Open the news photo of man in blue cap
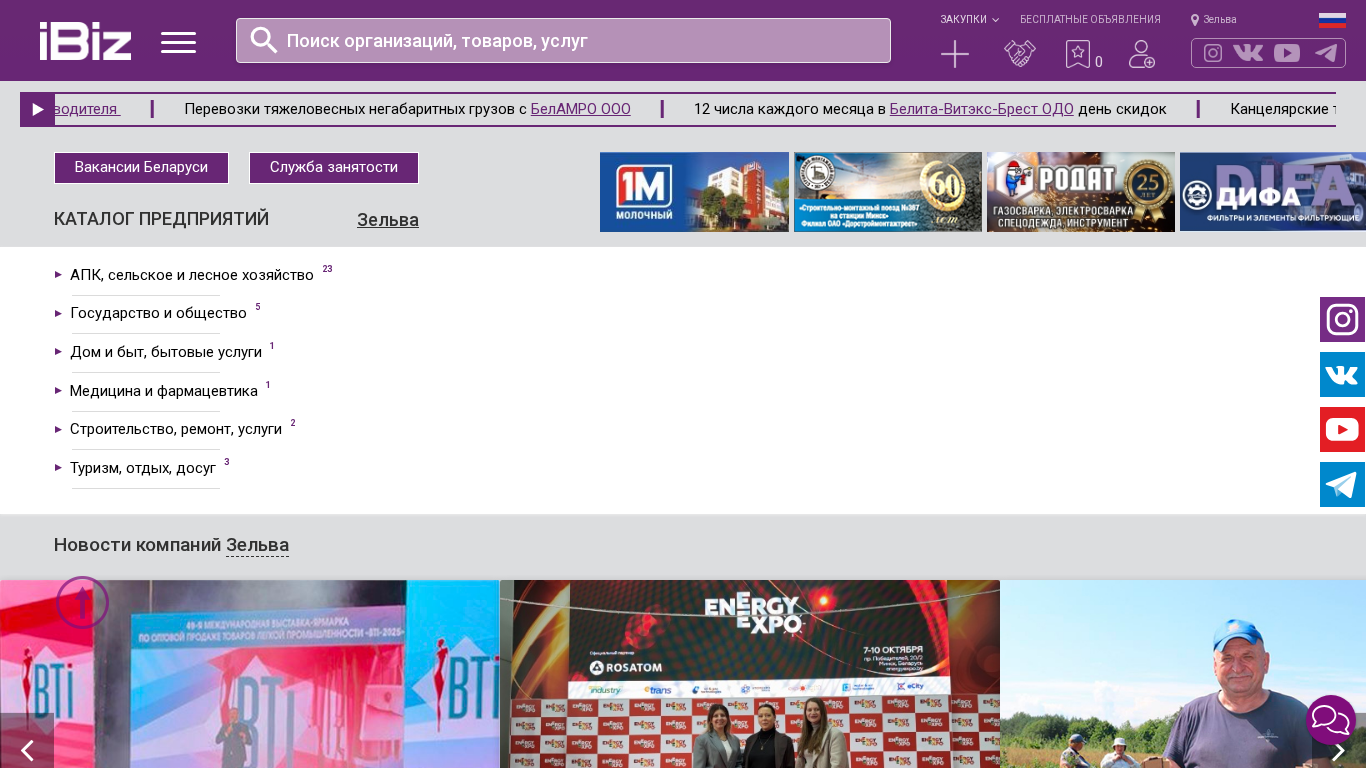Viewport: 1366px width, 768px height. [x=1183, y=674]
